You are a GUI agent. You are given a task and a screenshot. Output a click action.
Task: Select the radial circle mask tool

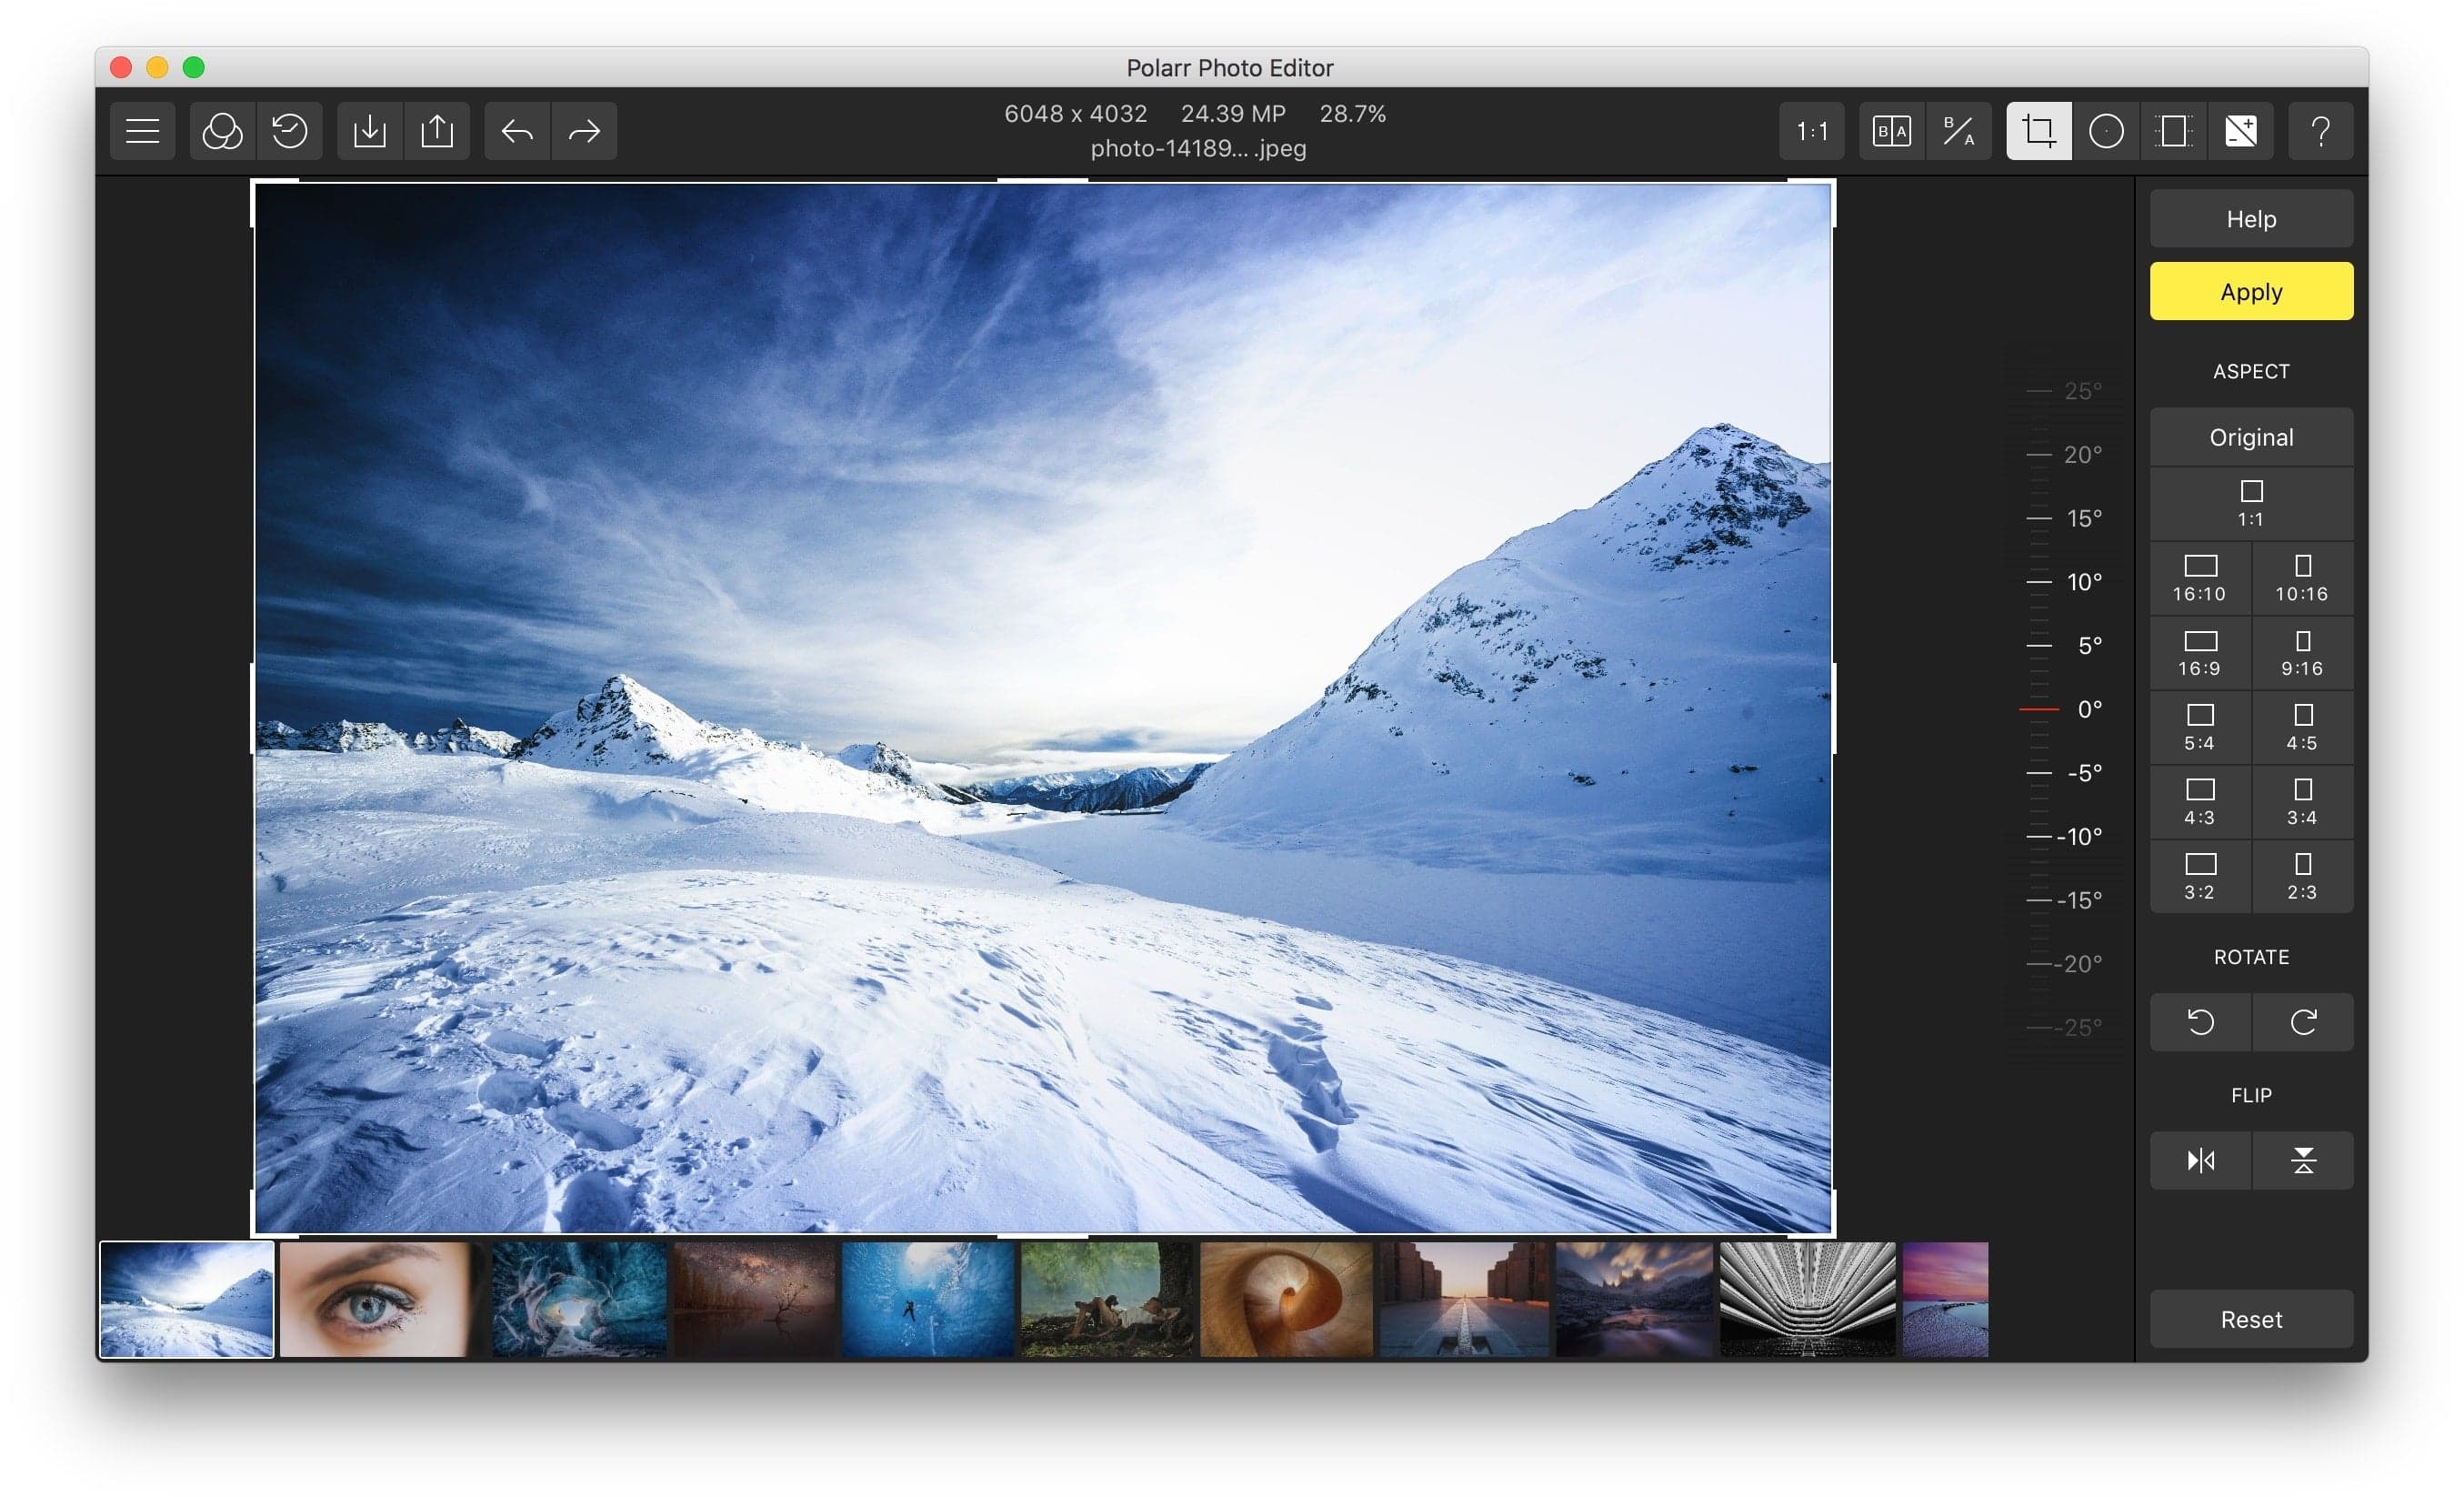point(2106,131)
